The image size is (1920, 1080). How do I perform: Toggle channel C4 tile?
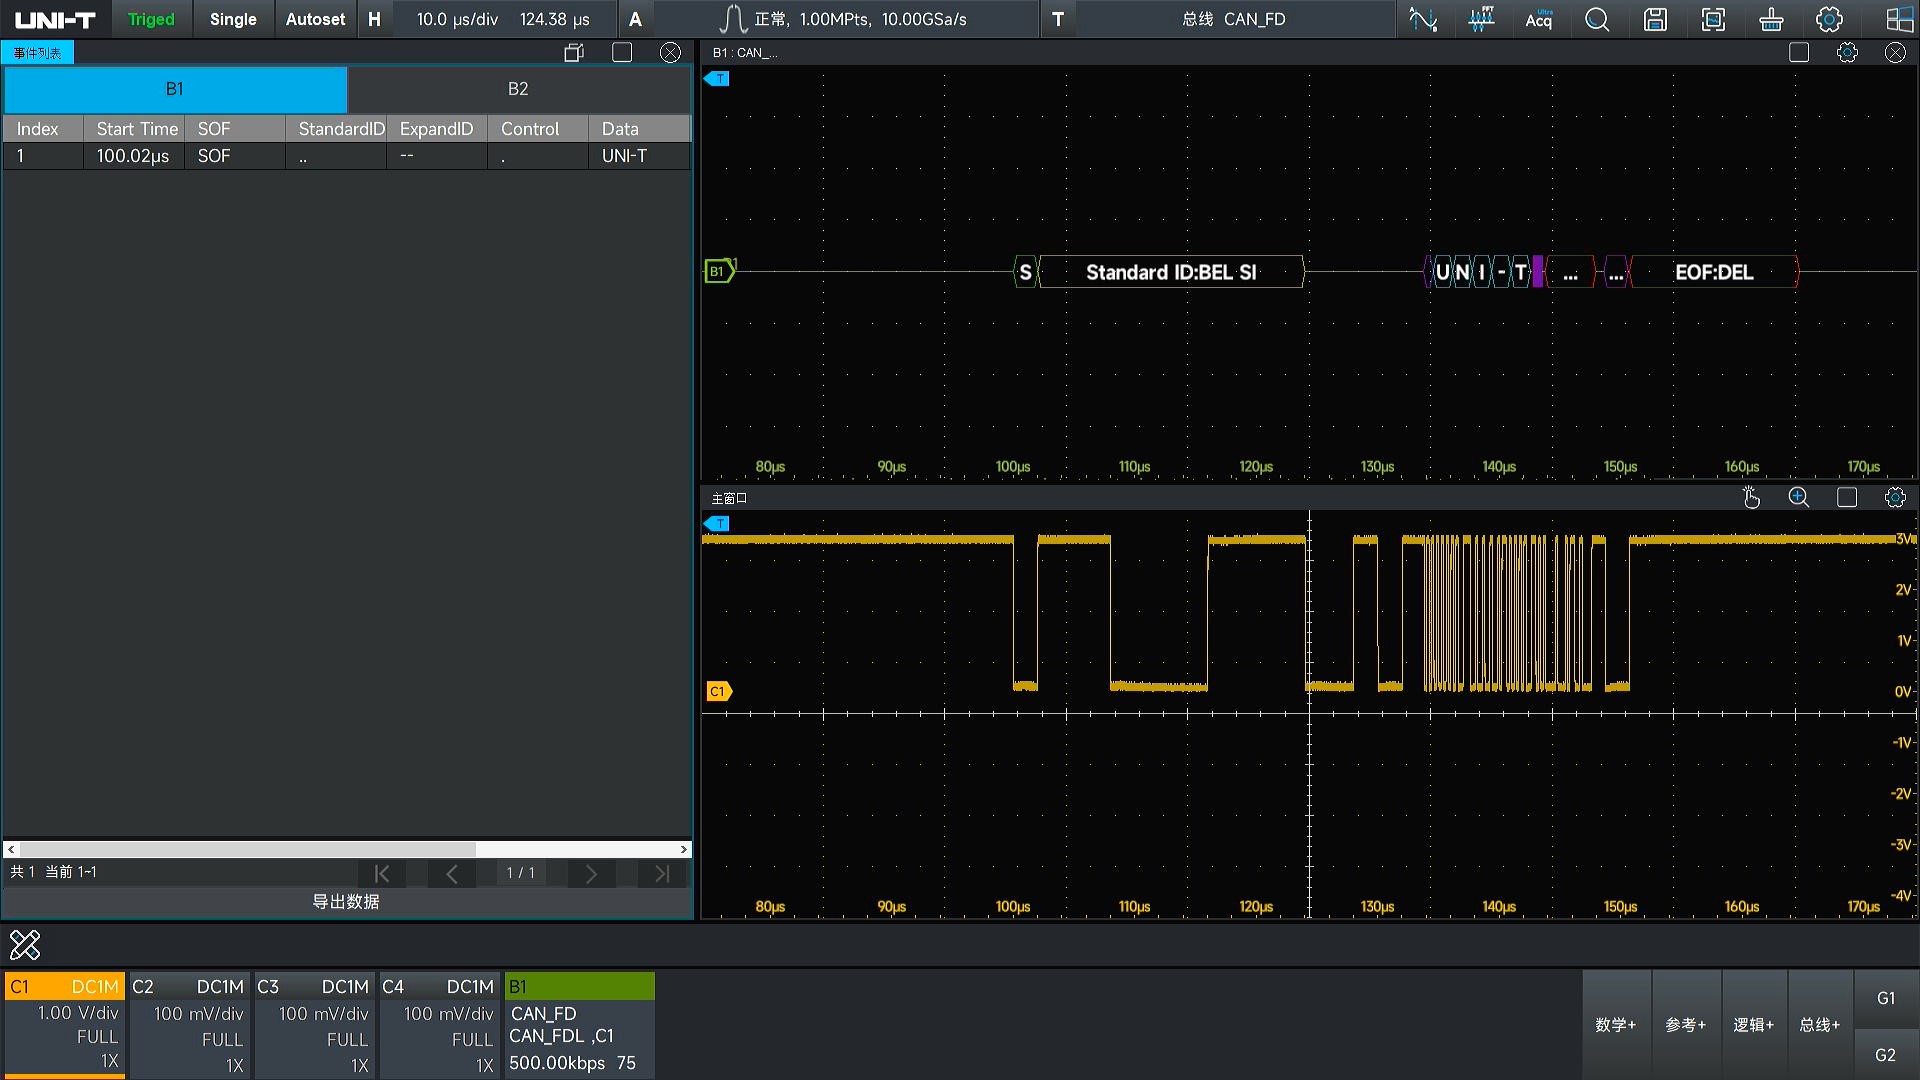coord(440,1024)
